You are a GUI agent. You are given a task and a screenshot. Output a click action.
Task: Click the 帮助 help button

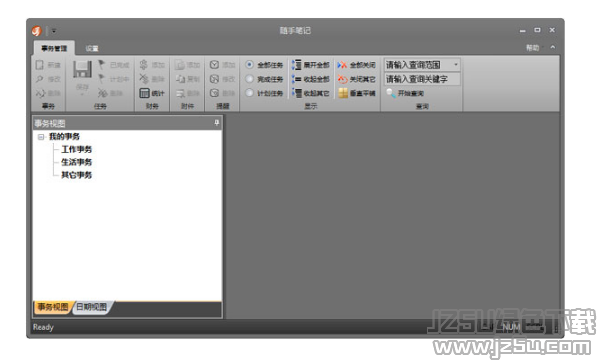click(x=532, y=48)
